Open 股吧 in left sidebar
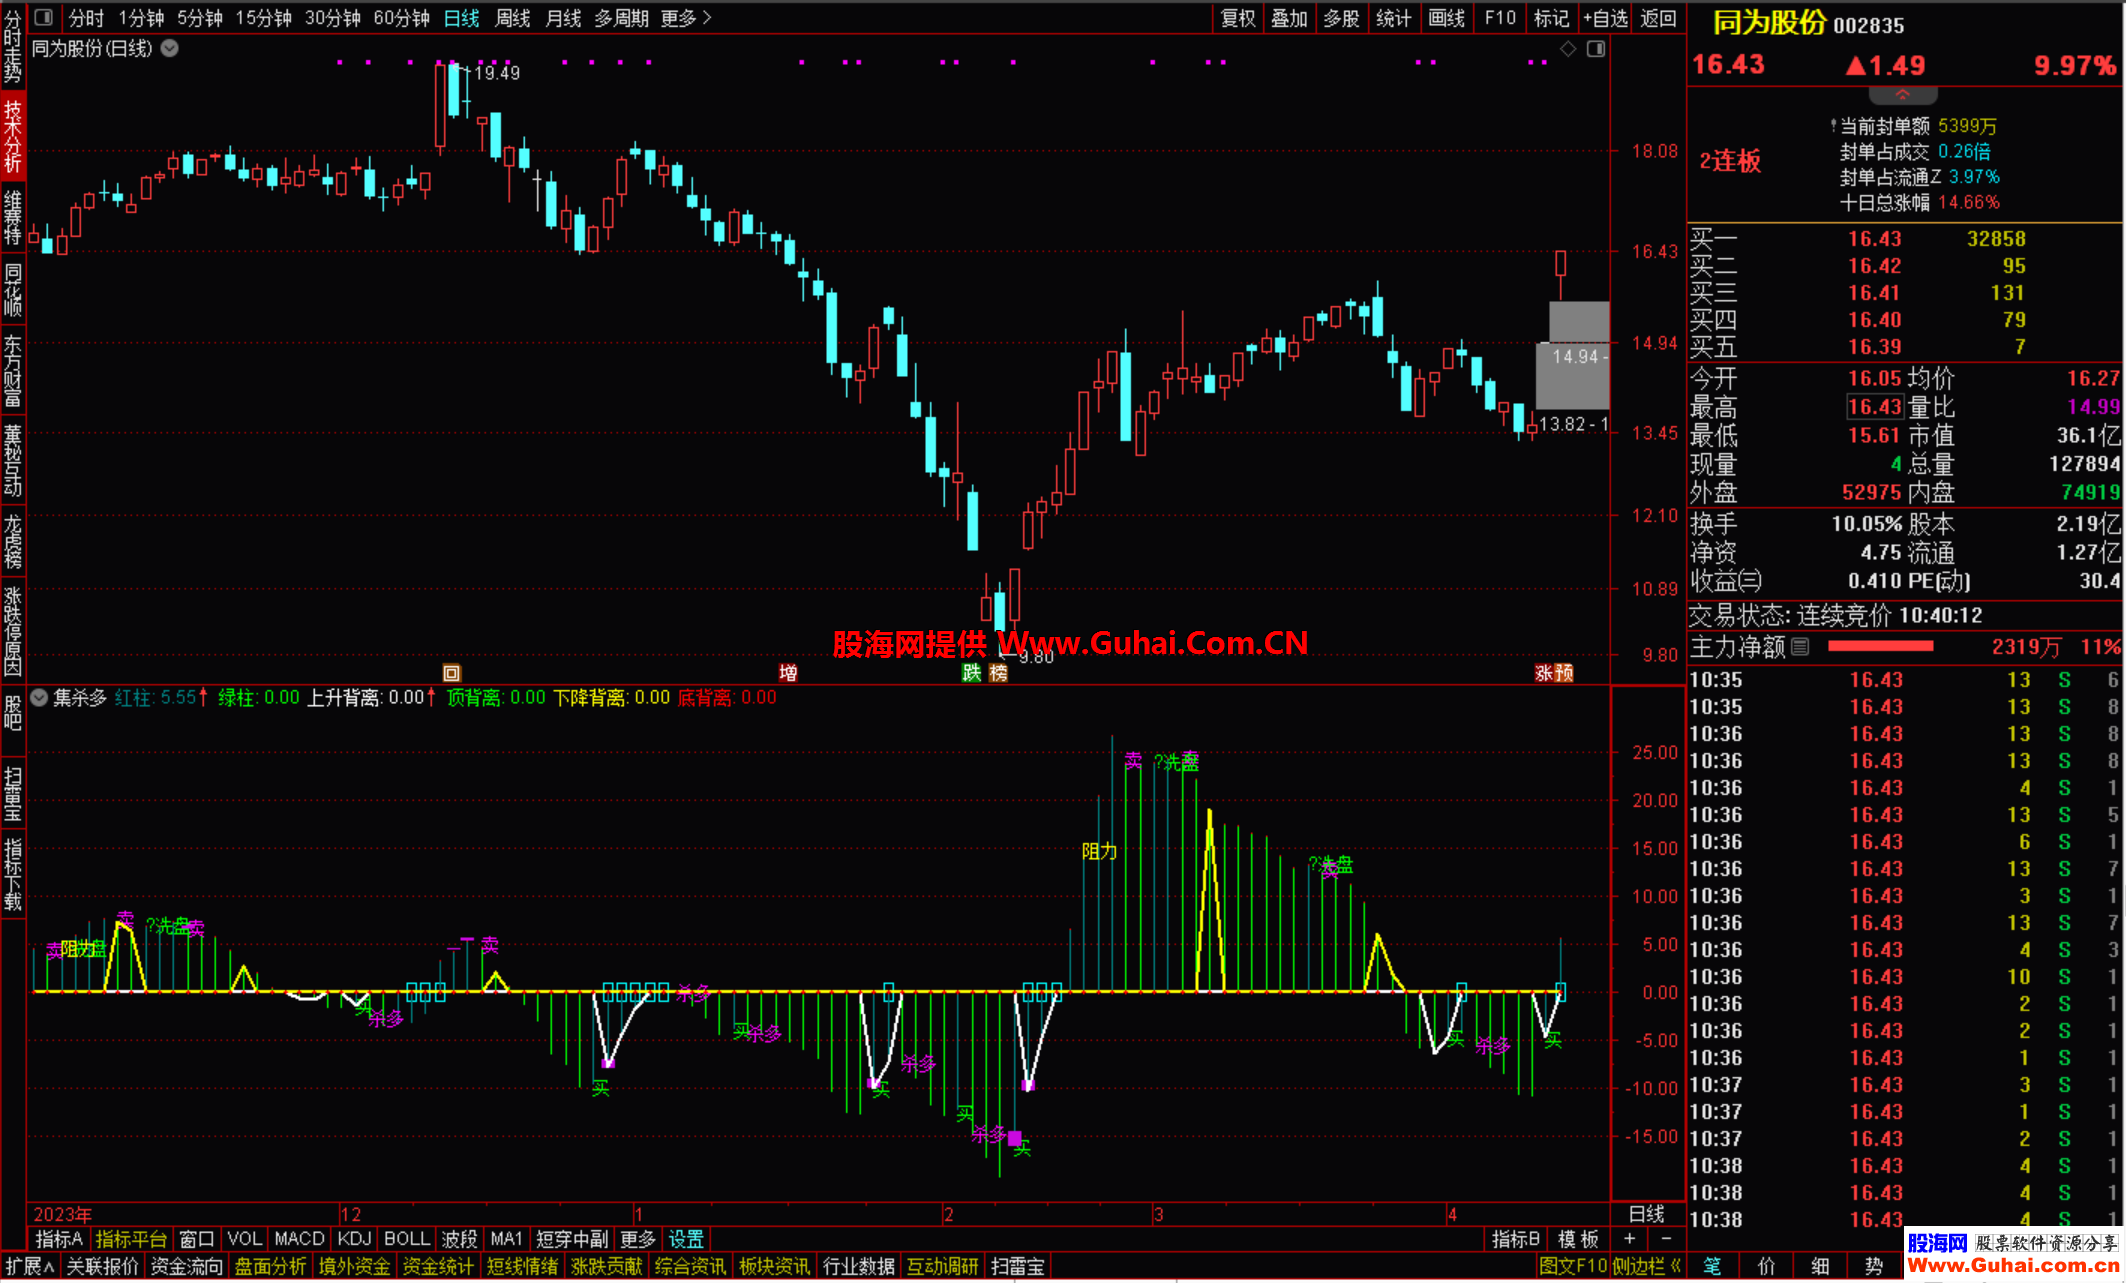 coord(12,713)
